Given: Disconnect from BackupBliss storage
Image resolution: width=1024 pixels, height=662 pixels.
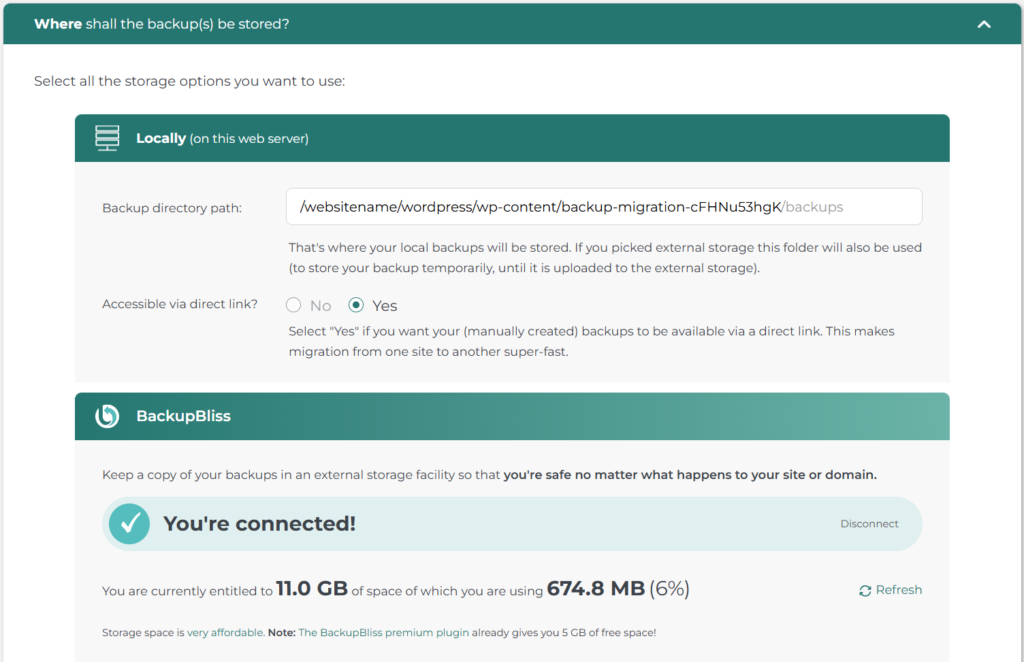Looking at the screenshot, I should [869, 524].
